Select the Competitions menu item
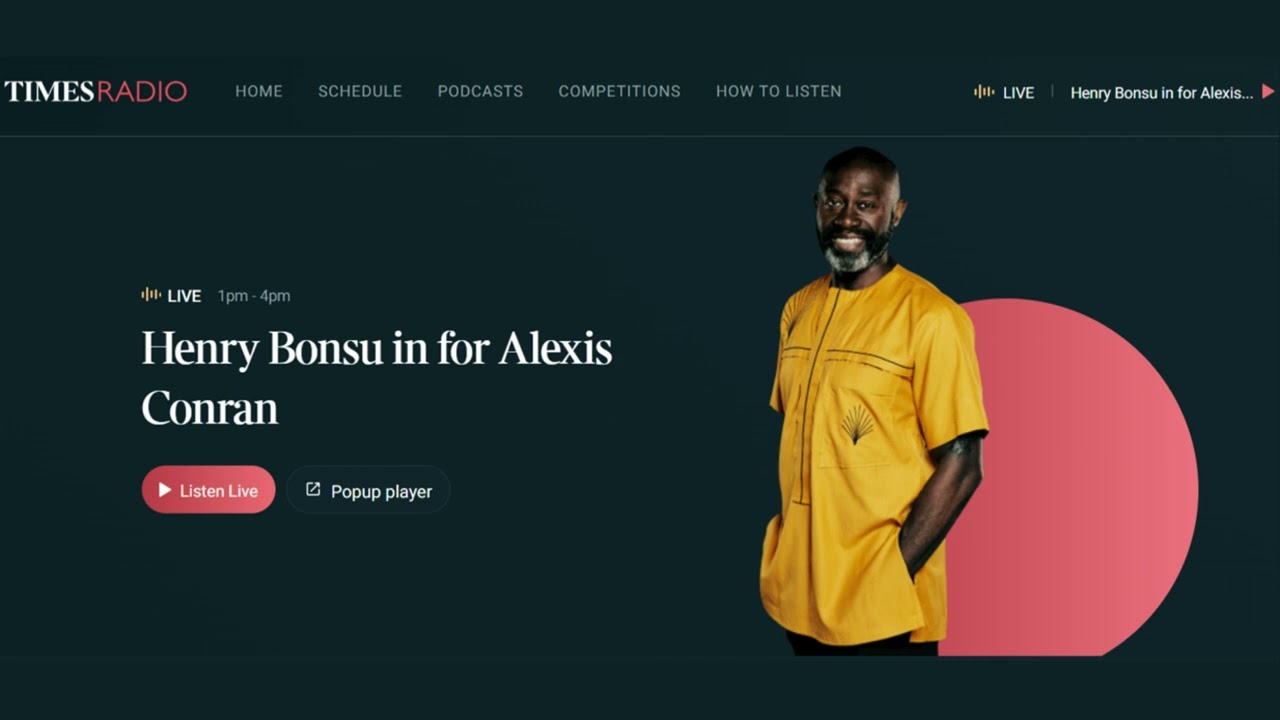 [619, 91]
